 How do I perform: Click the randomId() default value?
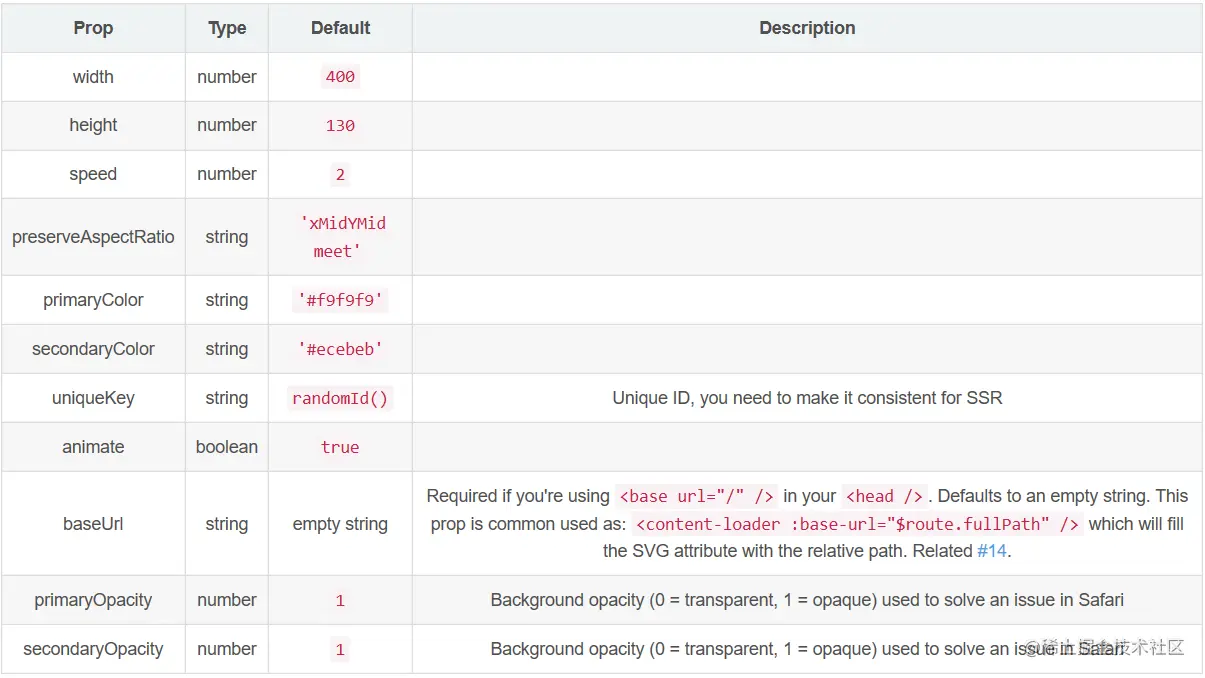click(x=340, y=398)
